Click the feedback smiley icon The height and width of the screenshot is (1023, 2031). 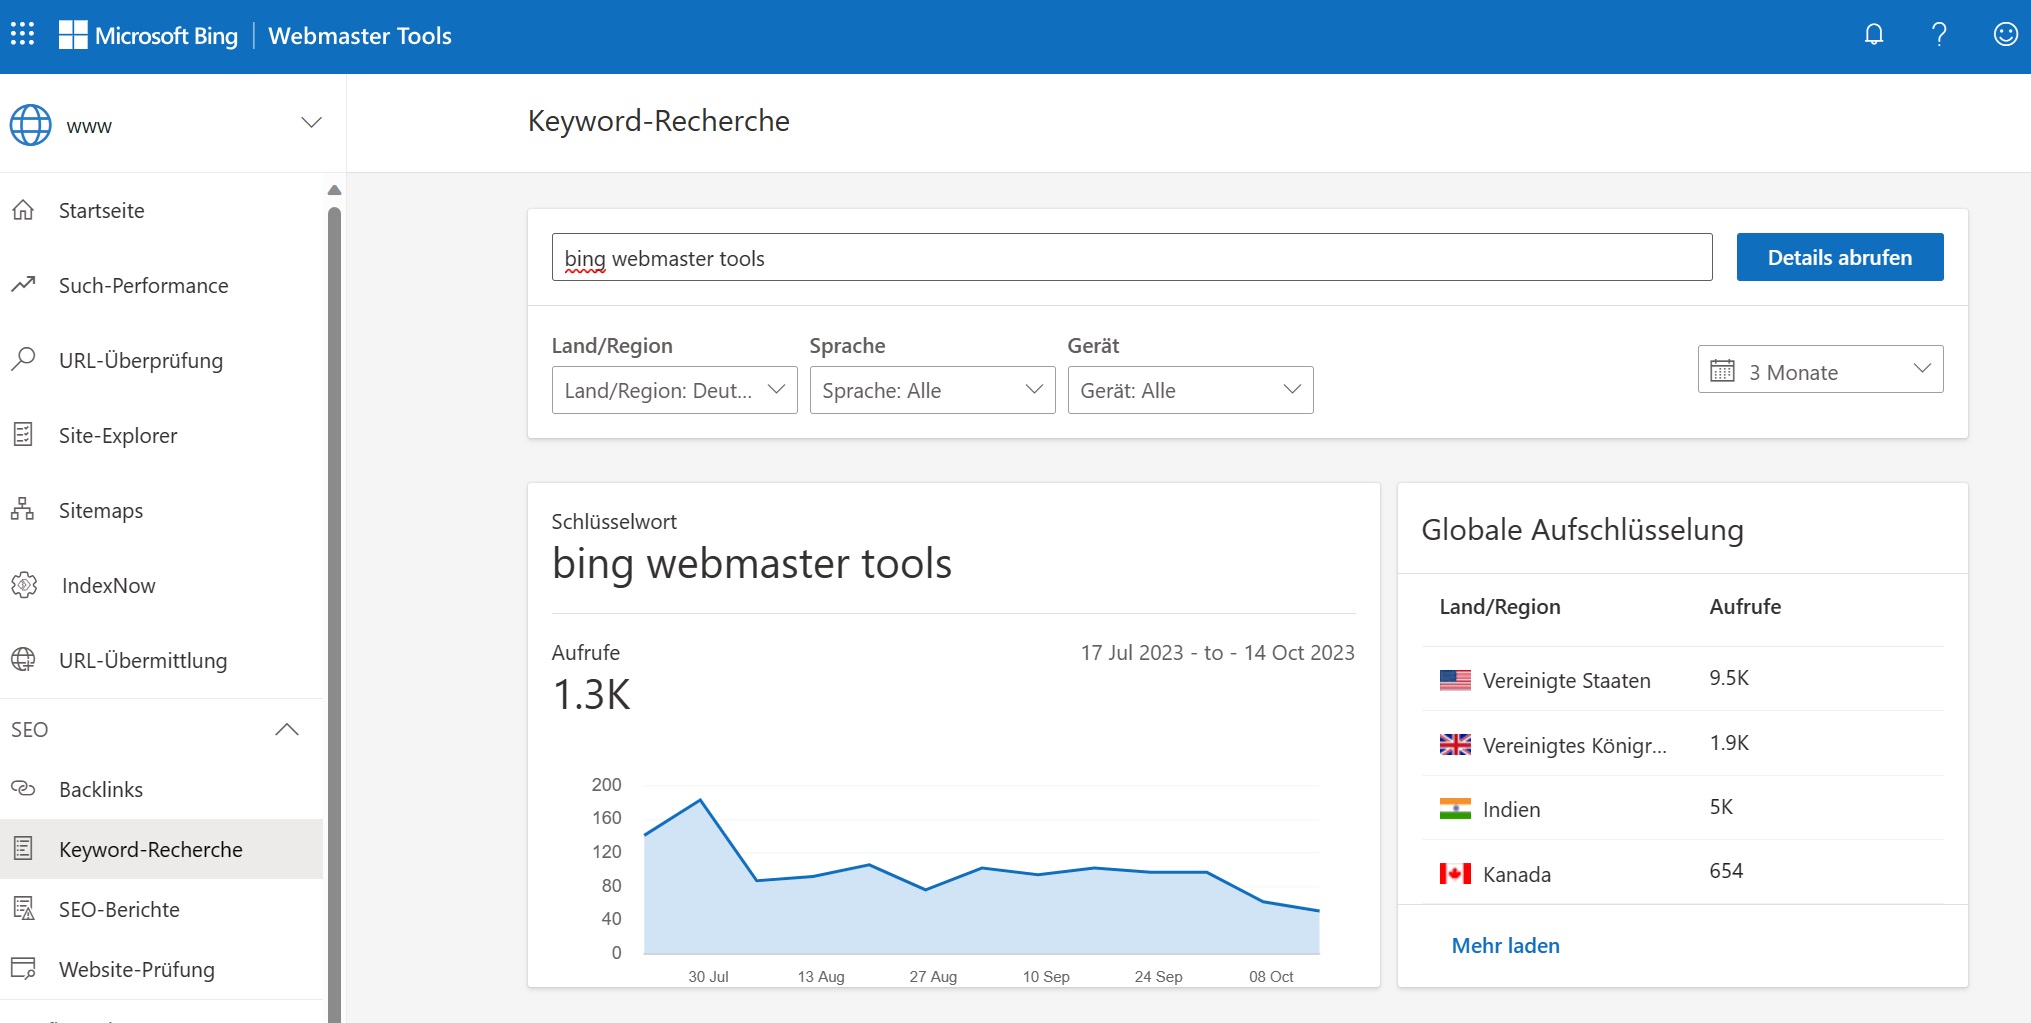pos(2005,35)
